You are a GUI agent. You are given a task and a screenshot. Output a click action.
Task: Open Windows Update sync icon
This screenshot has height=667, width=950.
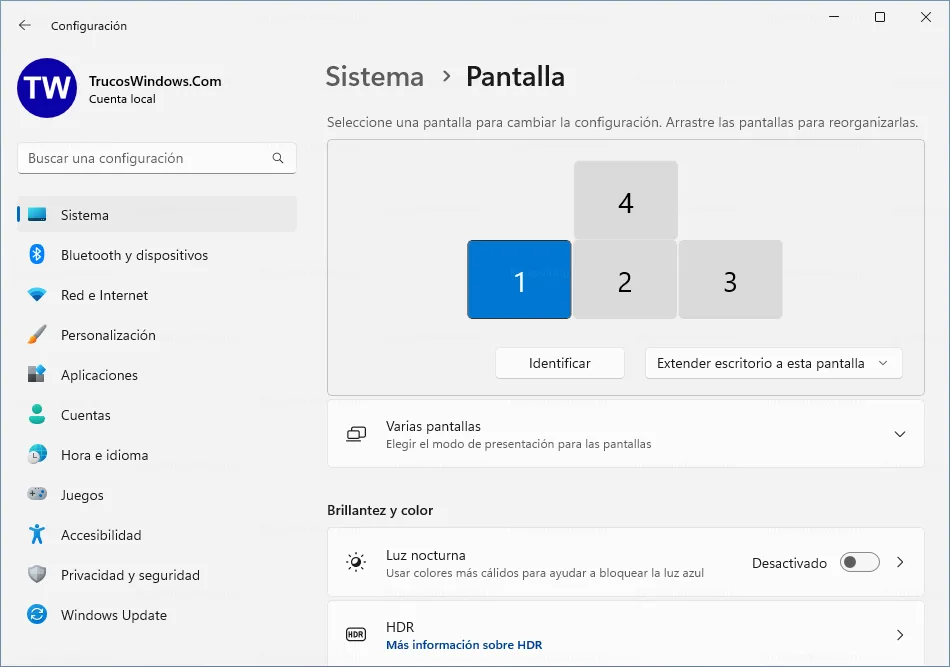(37, 614)
